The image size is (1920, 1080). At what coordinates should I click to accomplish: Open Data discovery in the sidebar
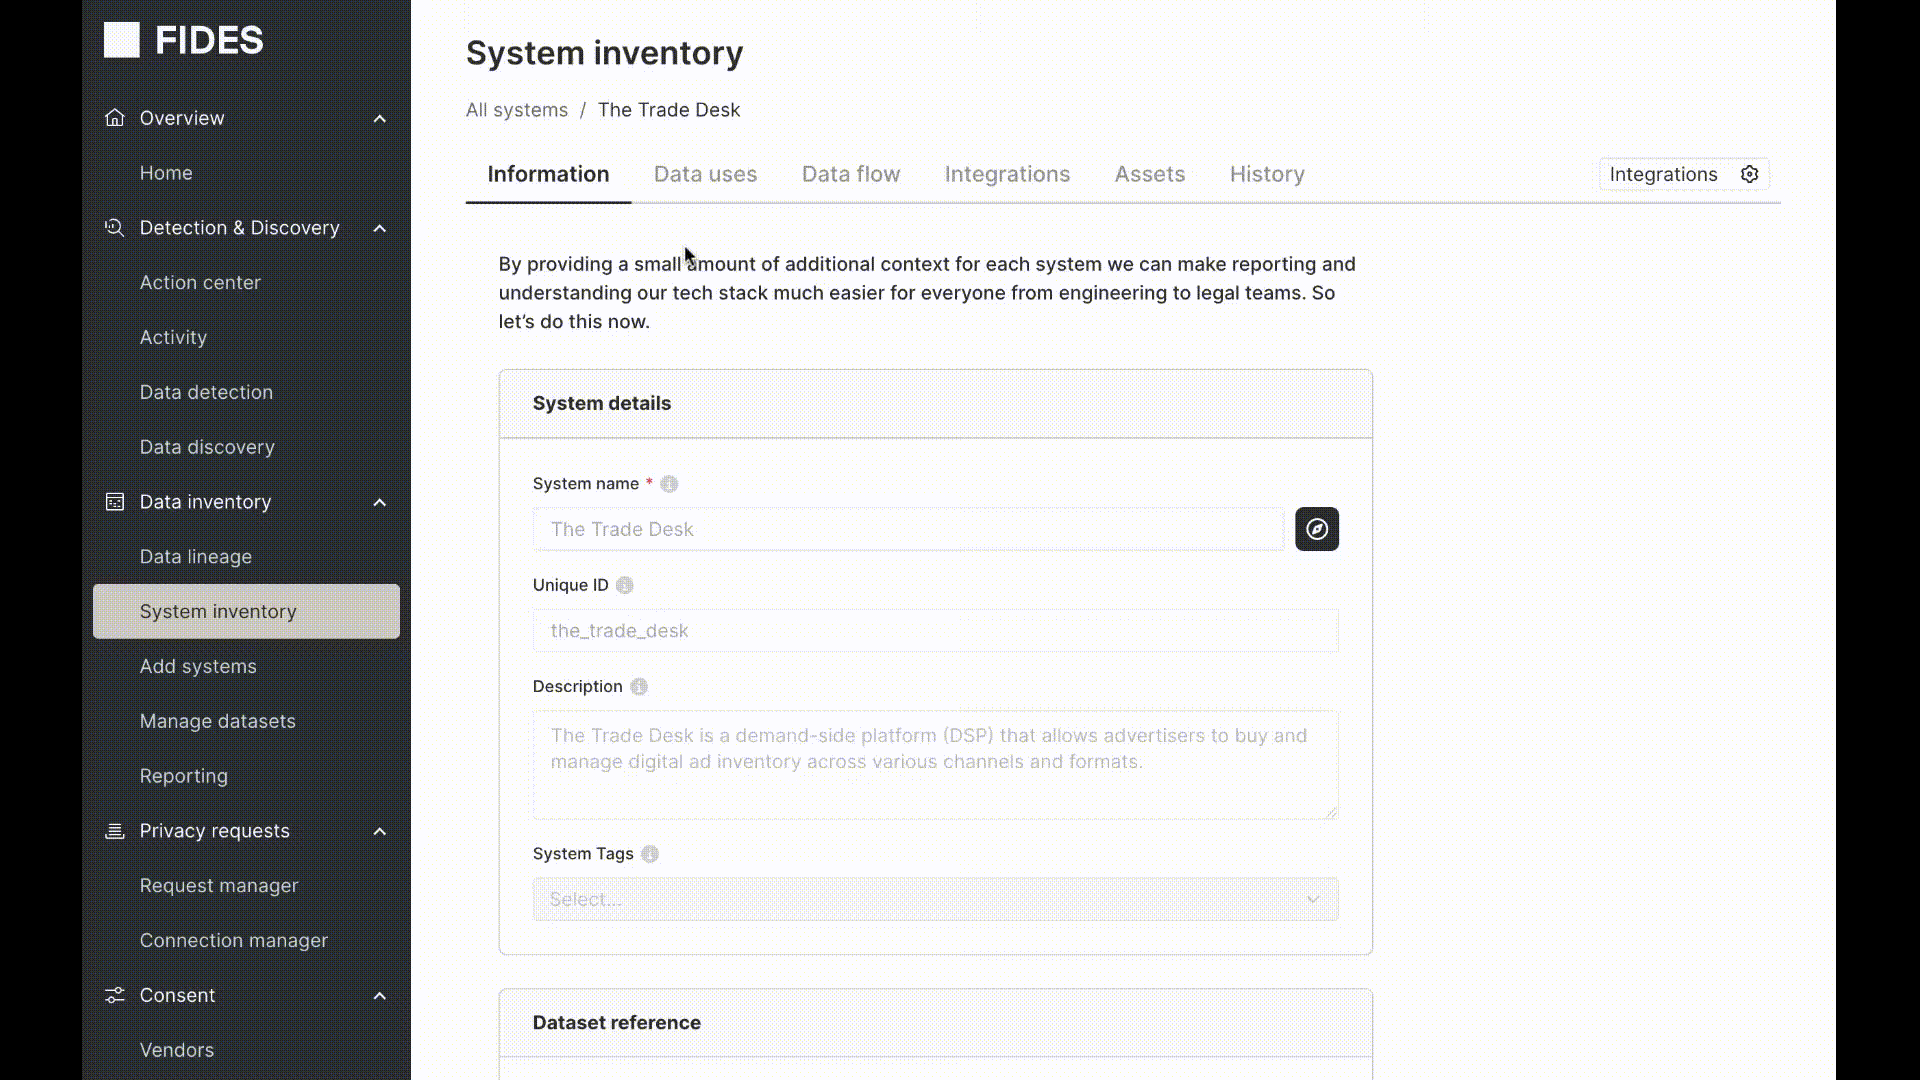point(207,447)
